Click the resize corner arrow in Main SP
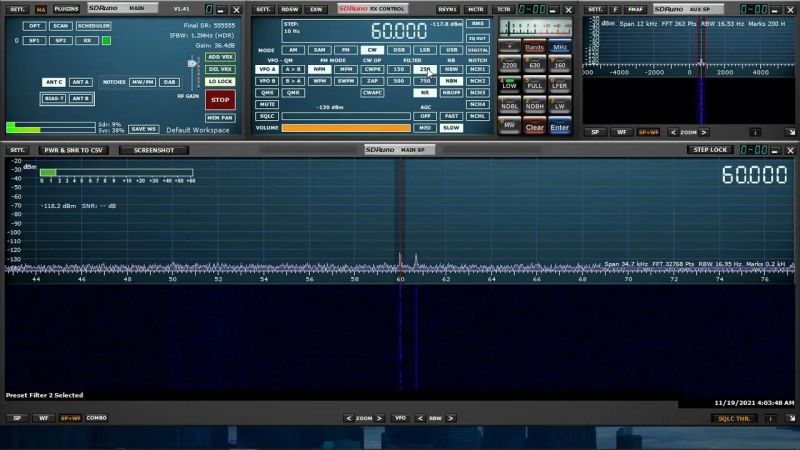This screenshot has width=800, height=450. [791, 418]
